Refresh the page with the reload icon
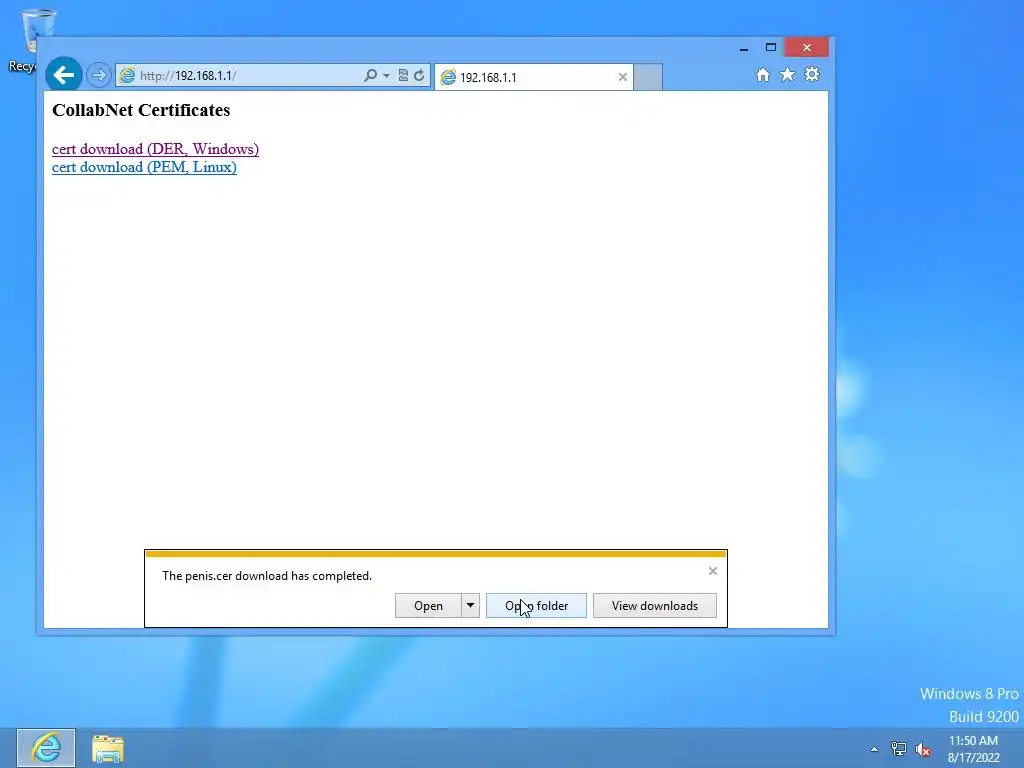The image size is (1024, 768). click(419, 76)
